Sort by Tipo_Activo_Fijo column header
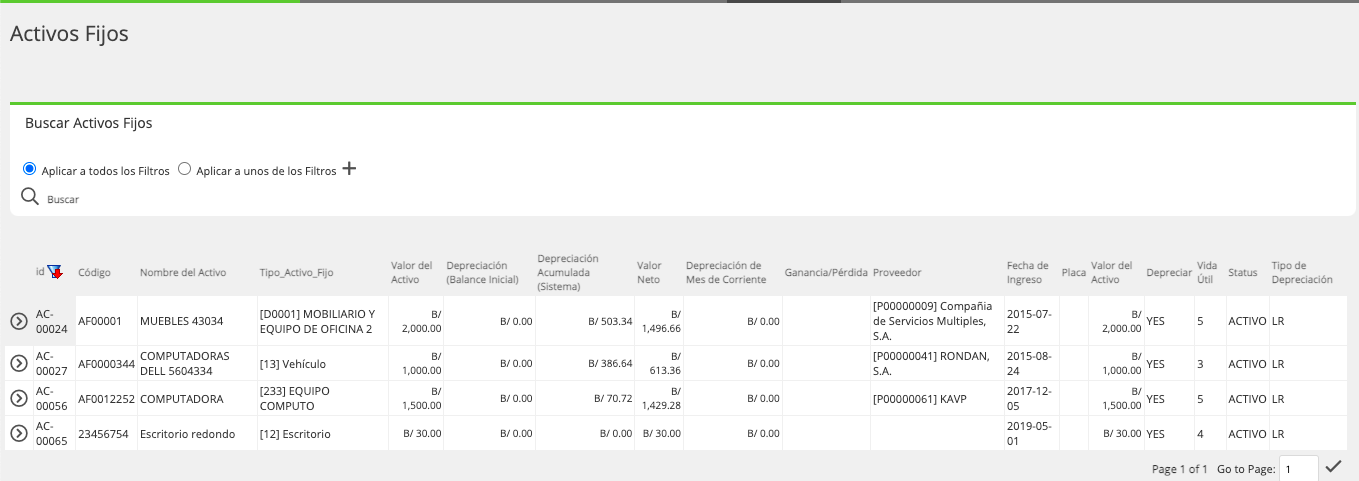 (x=296, y=272)
